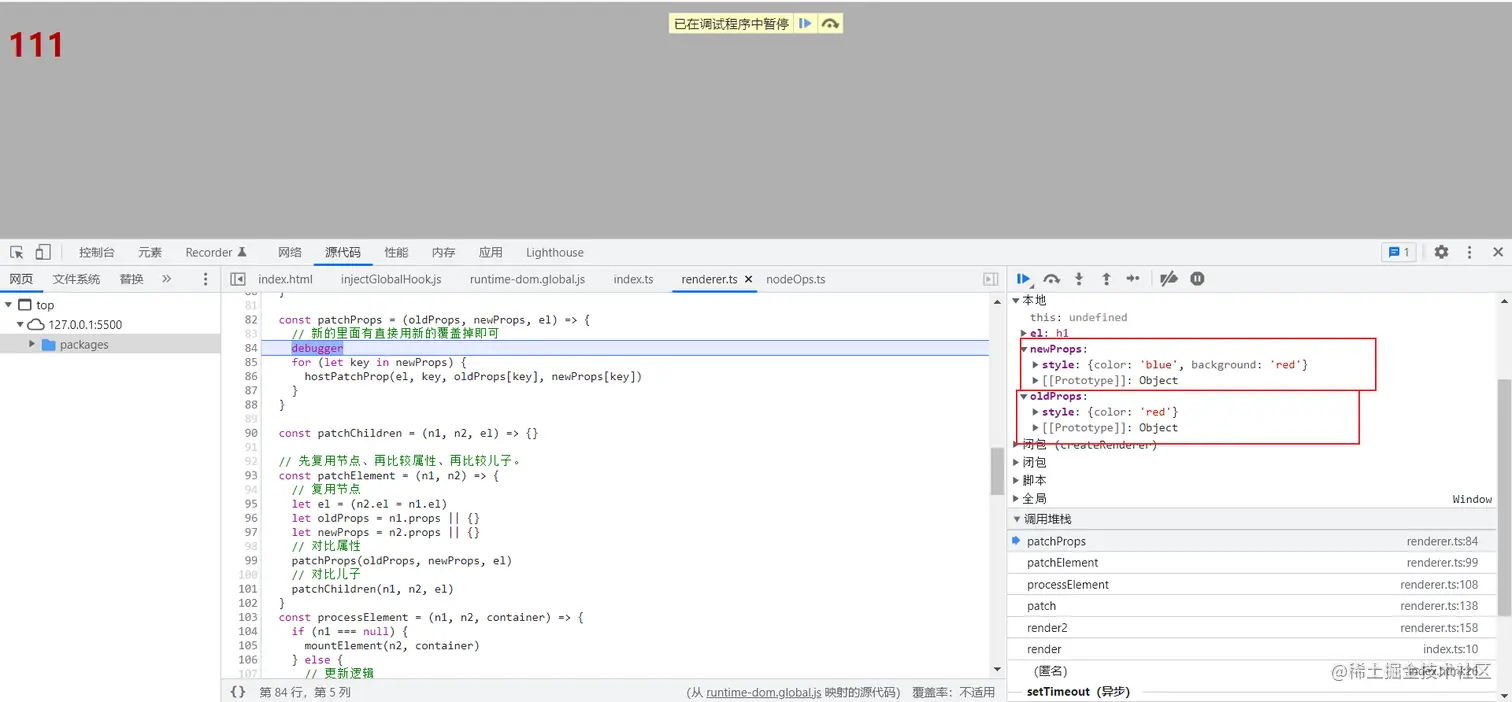1512x702 pixels.
Task: Deactivate all breakpoints
Action: click(x=1168, y=279)
